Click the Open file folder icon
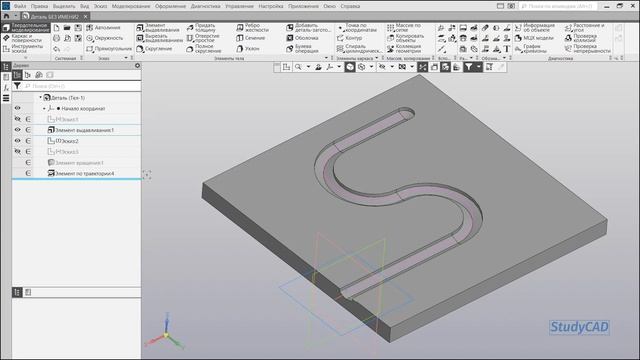This screenshot has width=640, height=360. click(67, 27)
